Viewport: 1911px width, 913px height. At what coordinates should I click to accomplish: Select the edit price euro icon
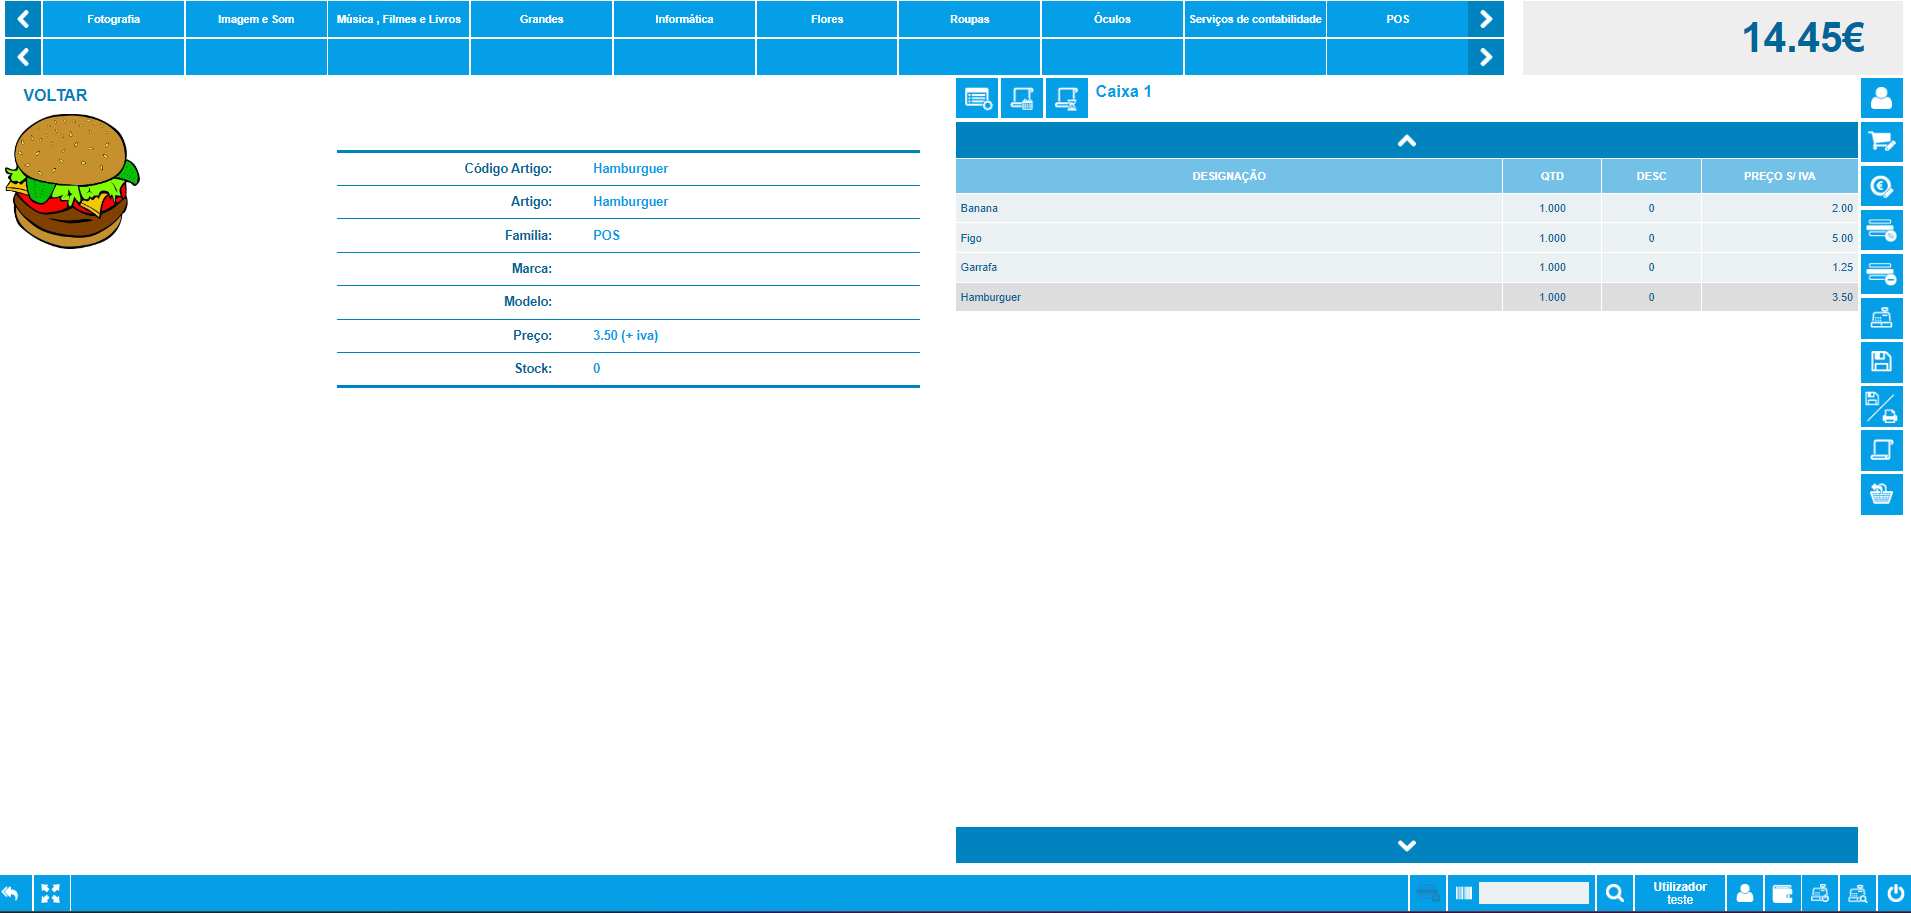tap(1881, 186)
